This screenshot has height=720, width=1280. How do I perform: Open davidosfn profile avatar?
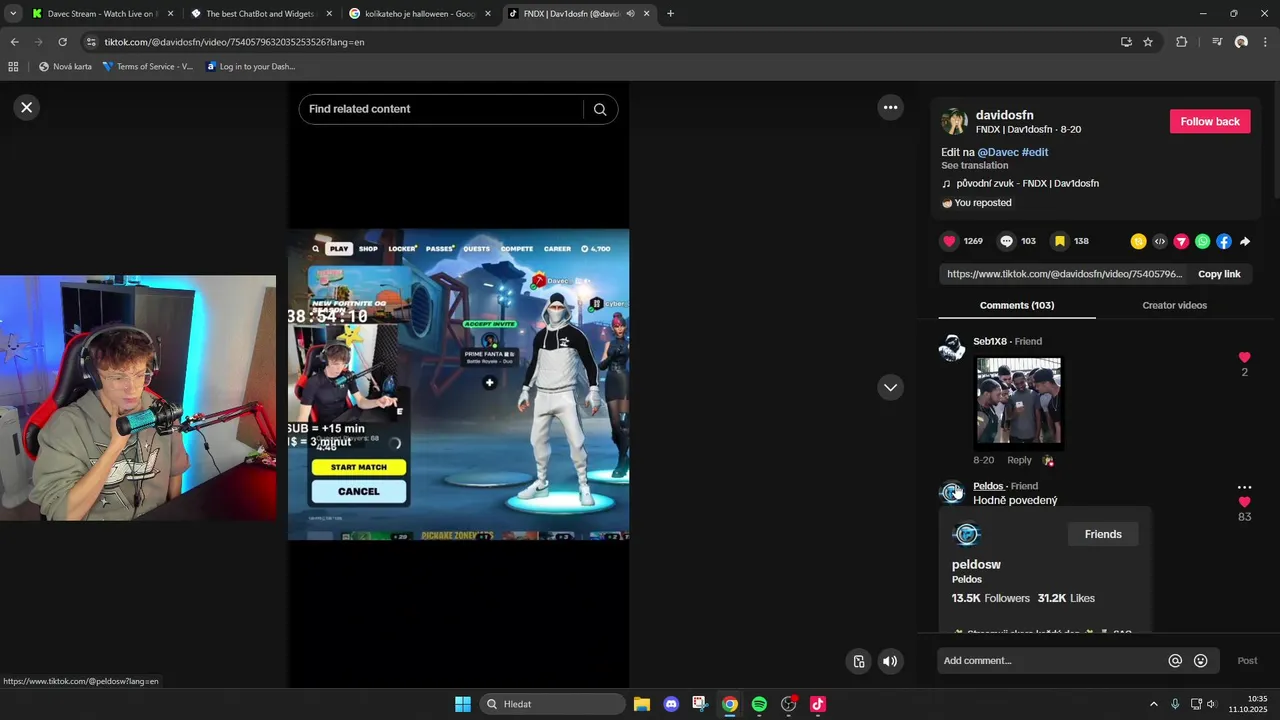(955, 122)
